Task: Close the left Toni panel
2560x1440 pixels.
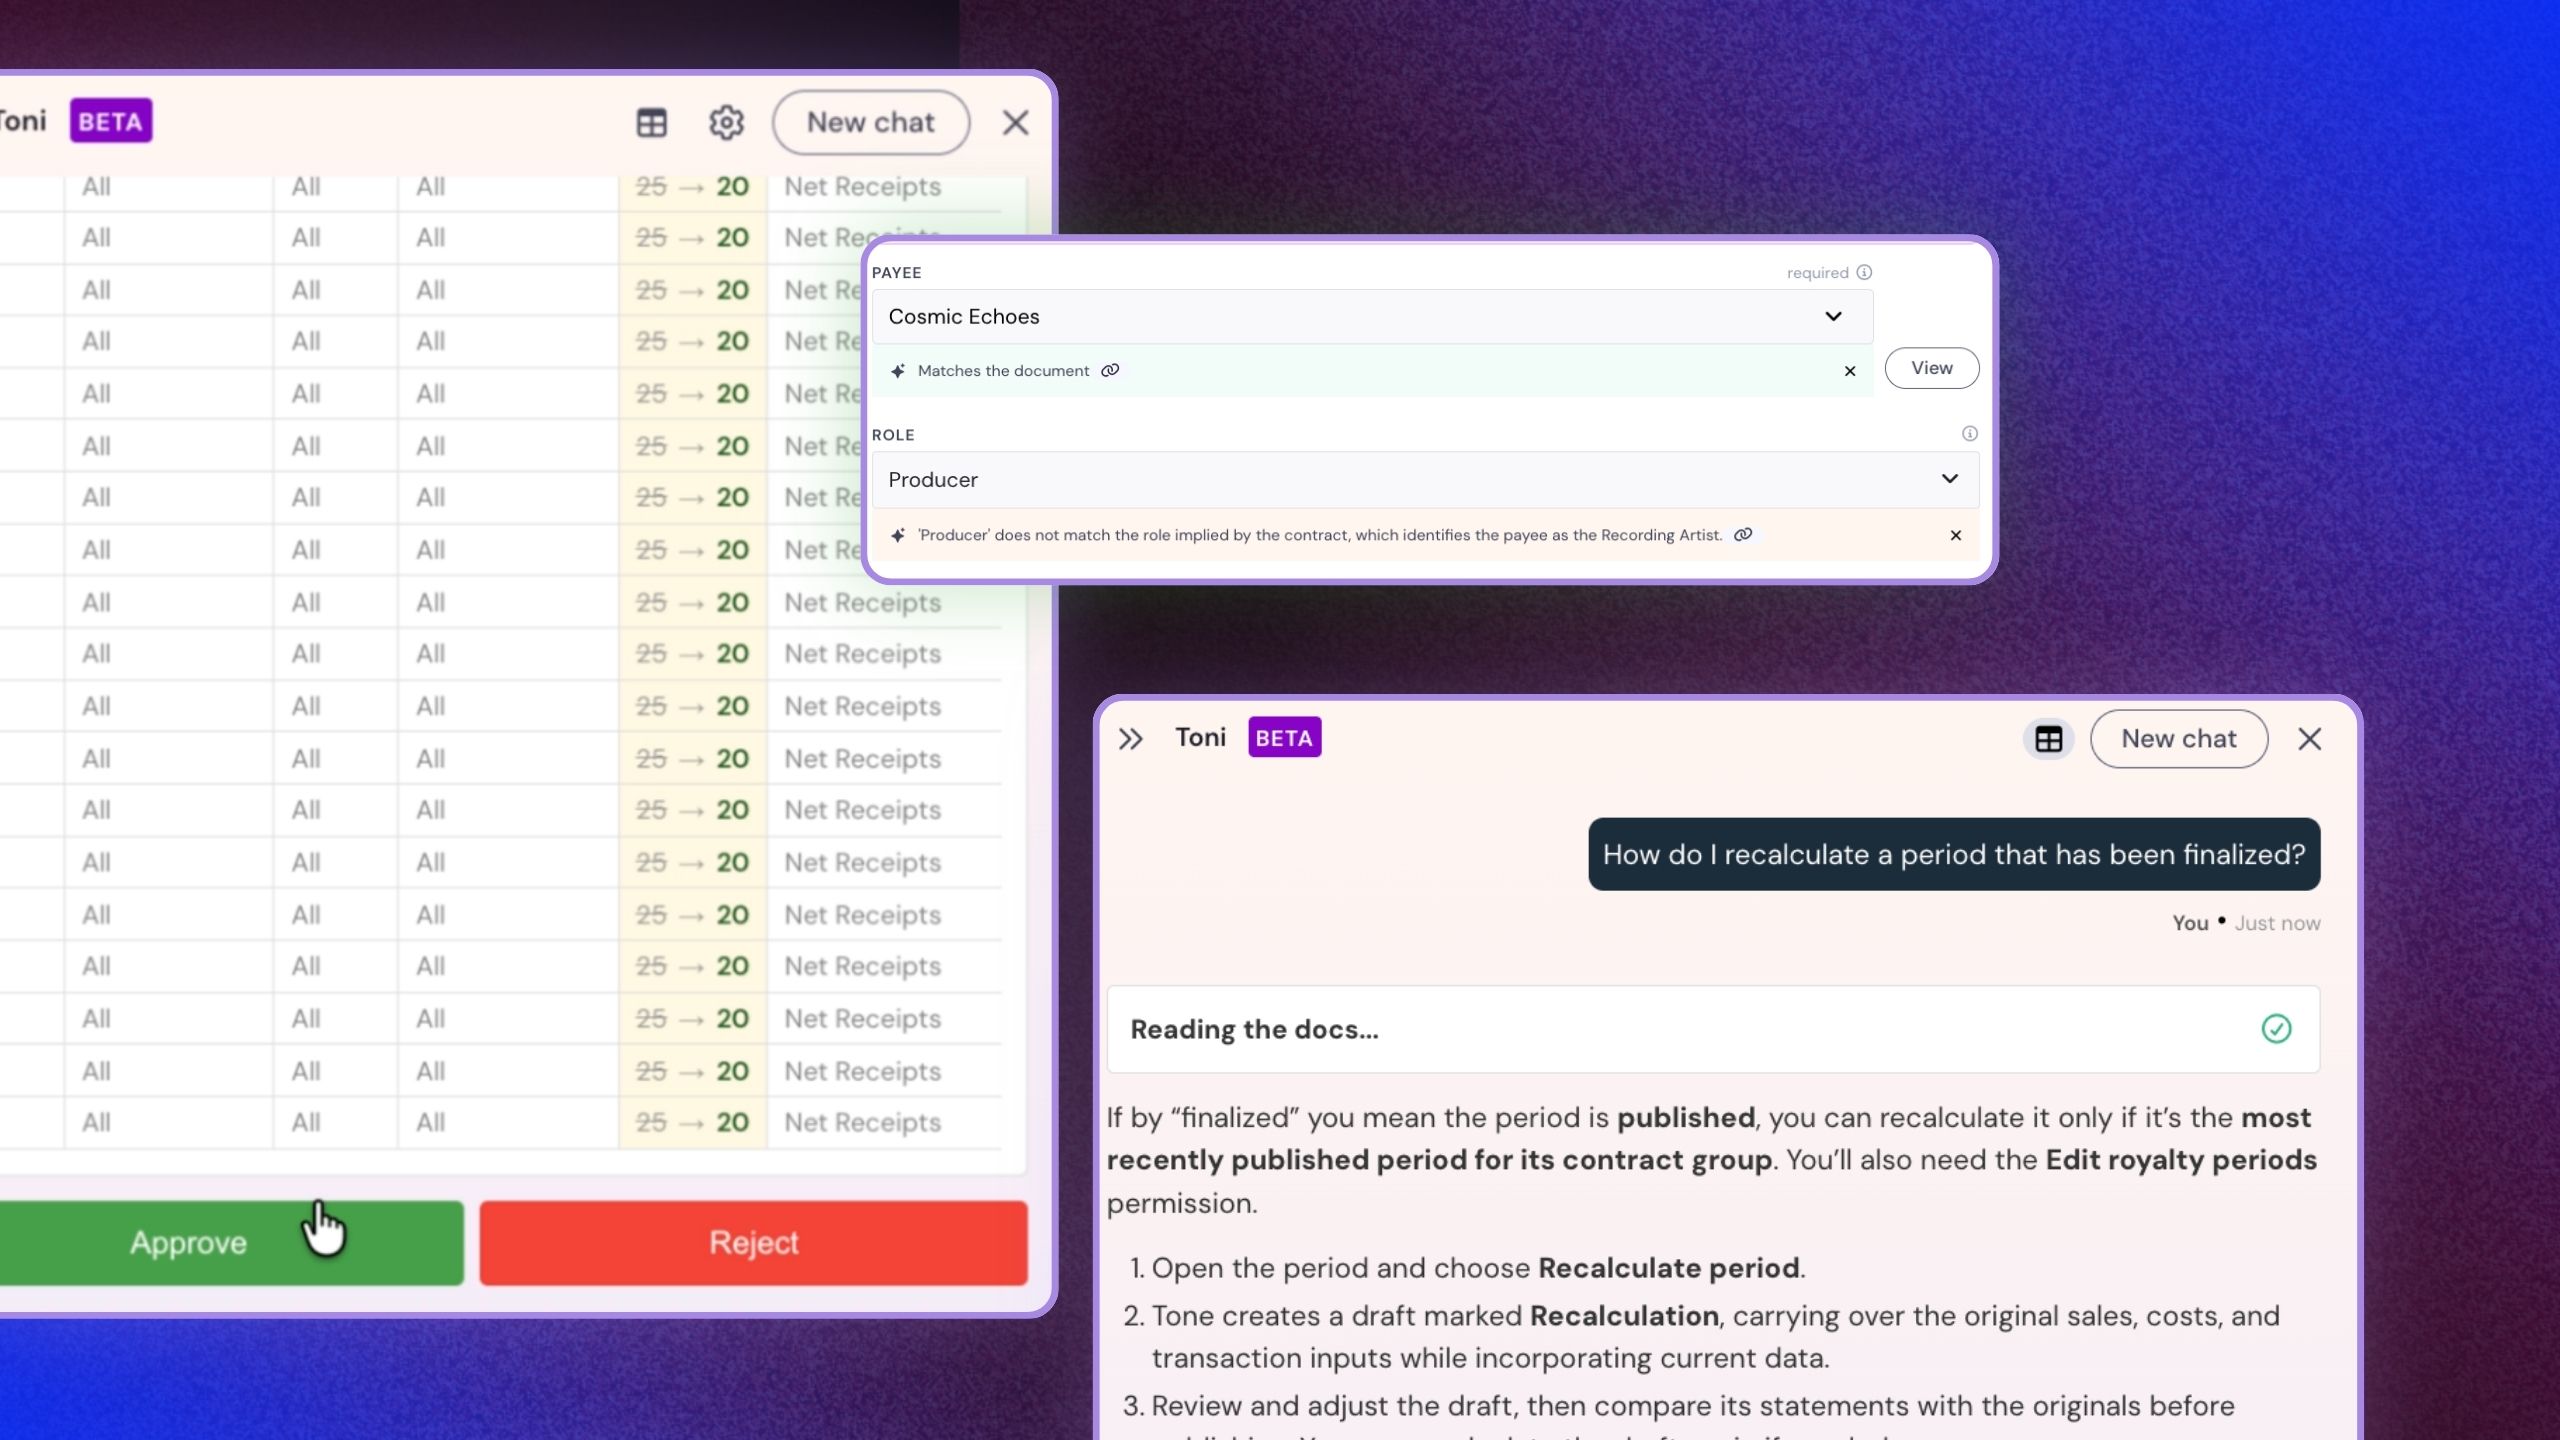Action: pos(1015,122)
